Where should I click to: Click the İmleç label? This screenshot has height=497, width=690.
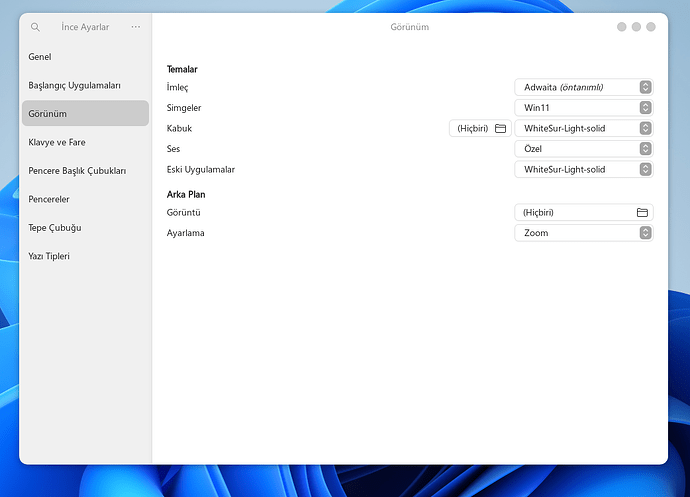tap(177, 87)
